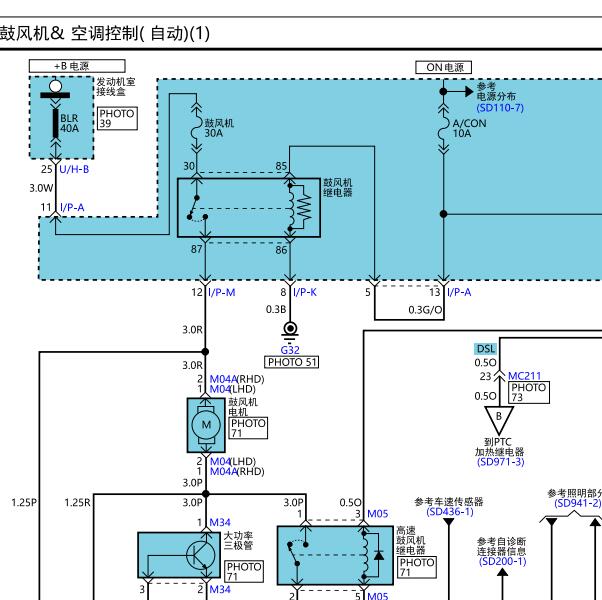Click the A/CON 10A fuse symbol
Viewport: 602px width, 600px height.
coord(443,128)
